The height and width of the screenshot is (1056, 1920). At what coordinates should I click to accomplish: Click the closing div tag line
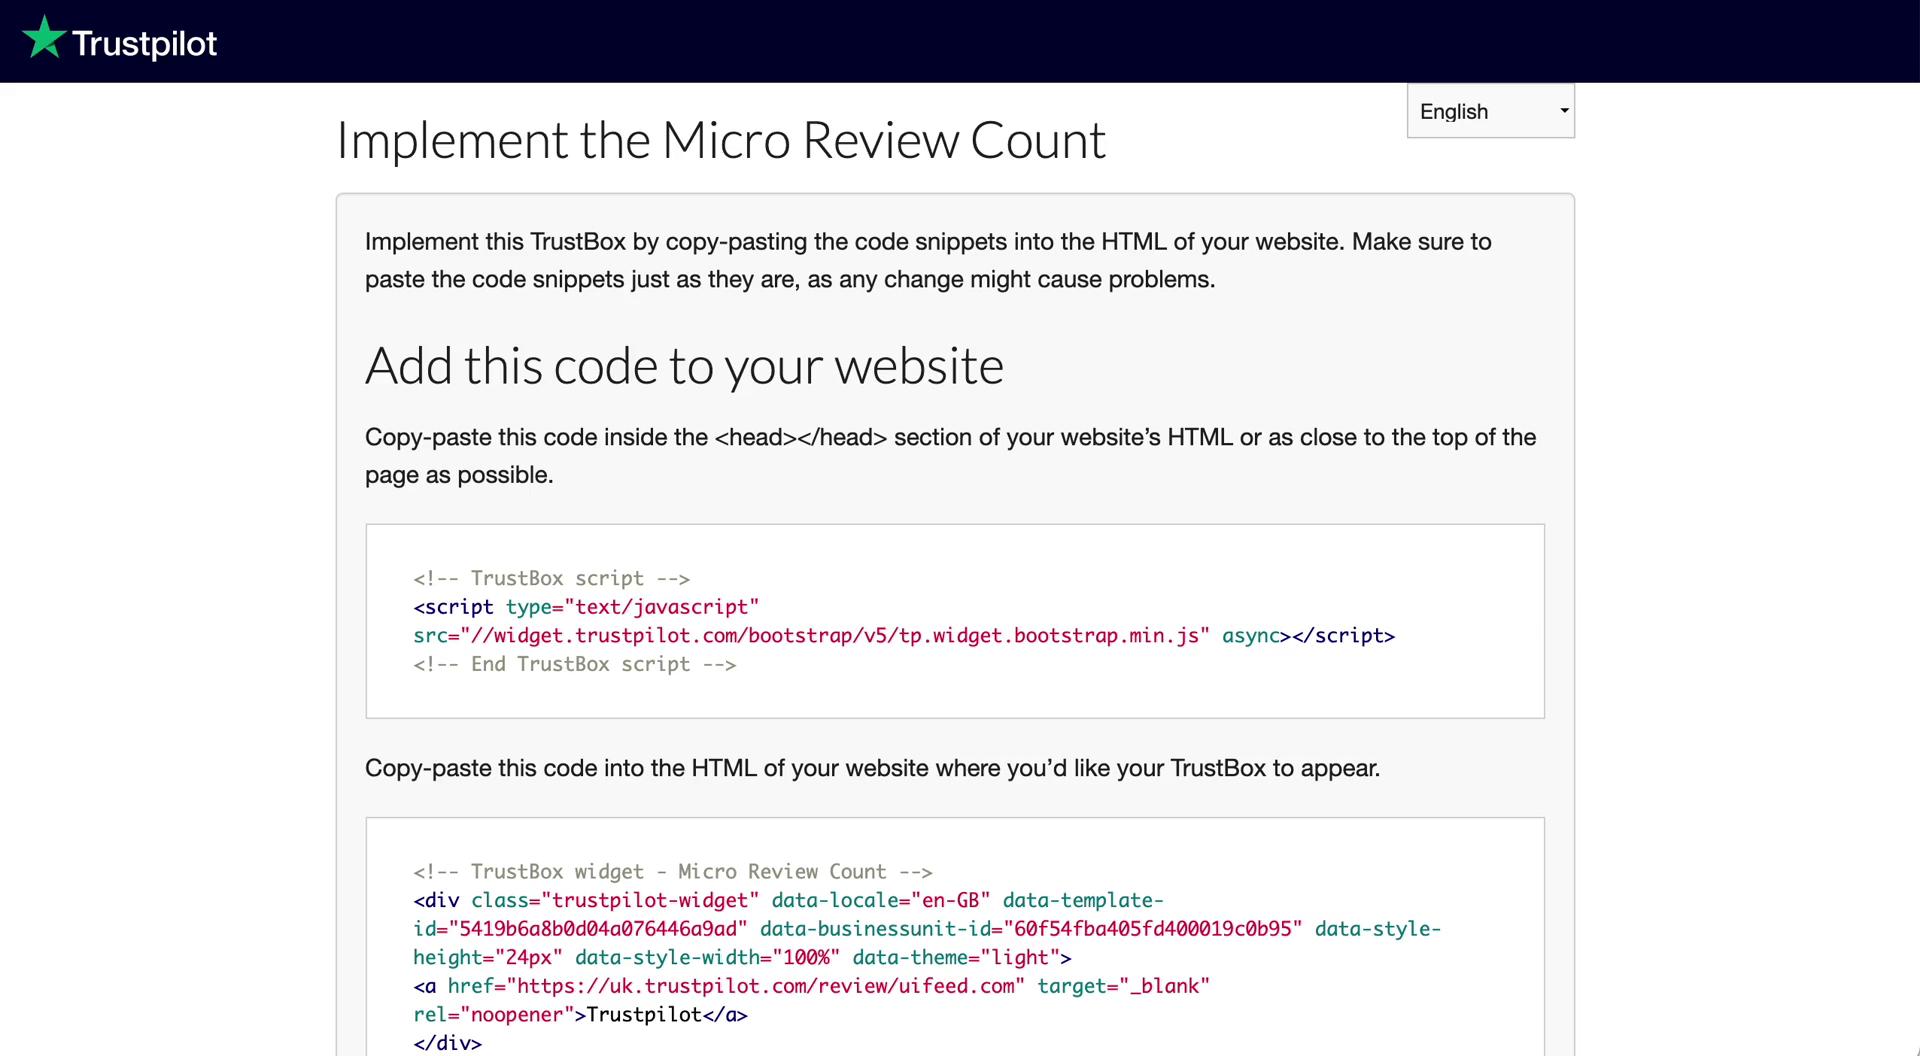coord(447,1043)
